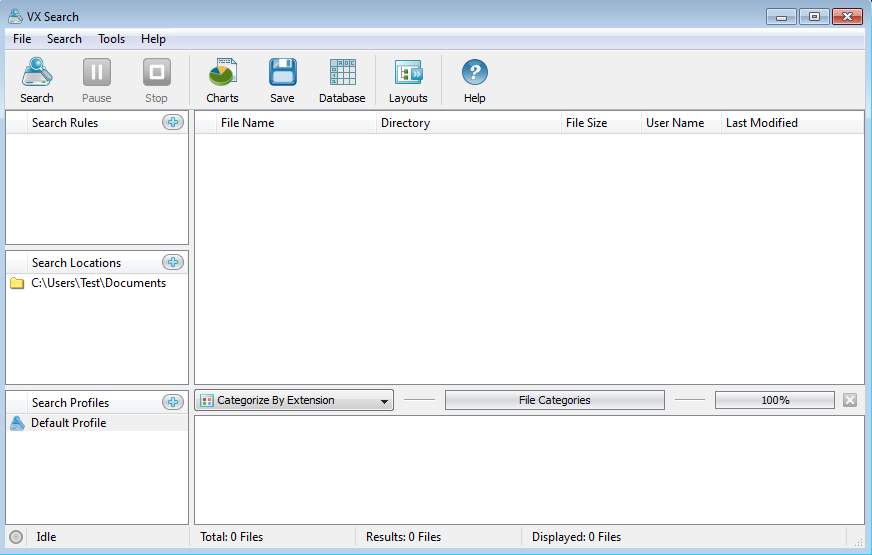872x555 pixels.
Task: Open the Tools menu
Action: (112, 39)
